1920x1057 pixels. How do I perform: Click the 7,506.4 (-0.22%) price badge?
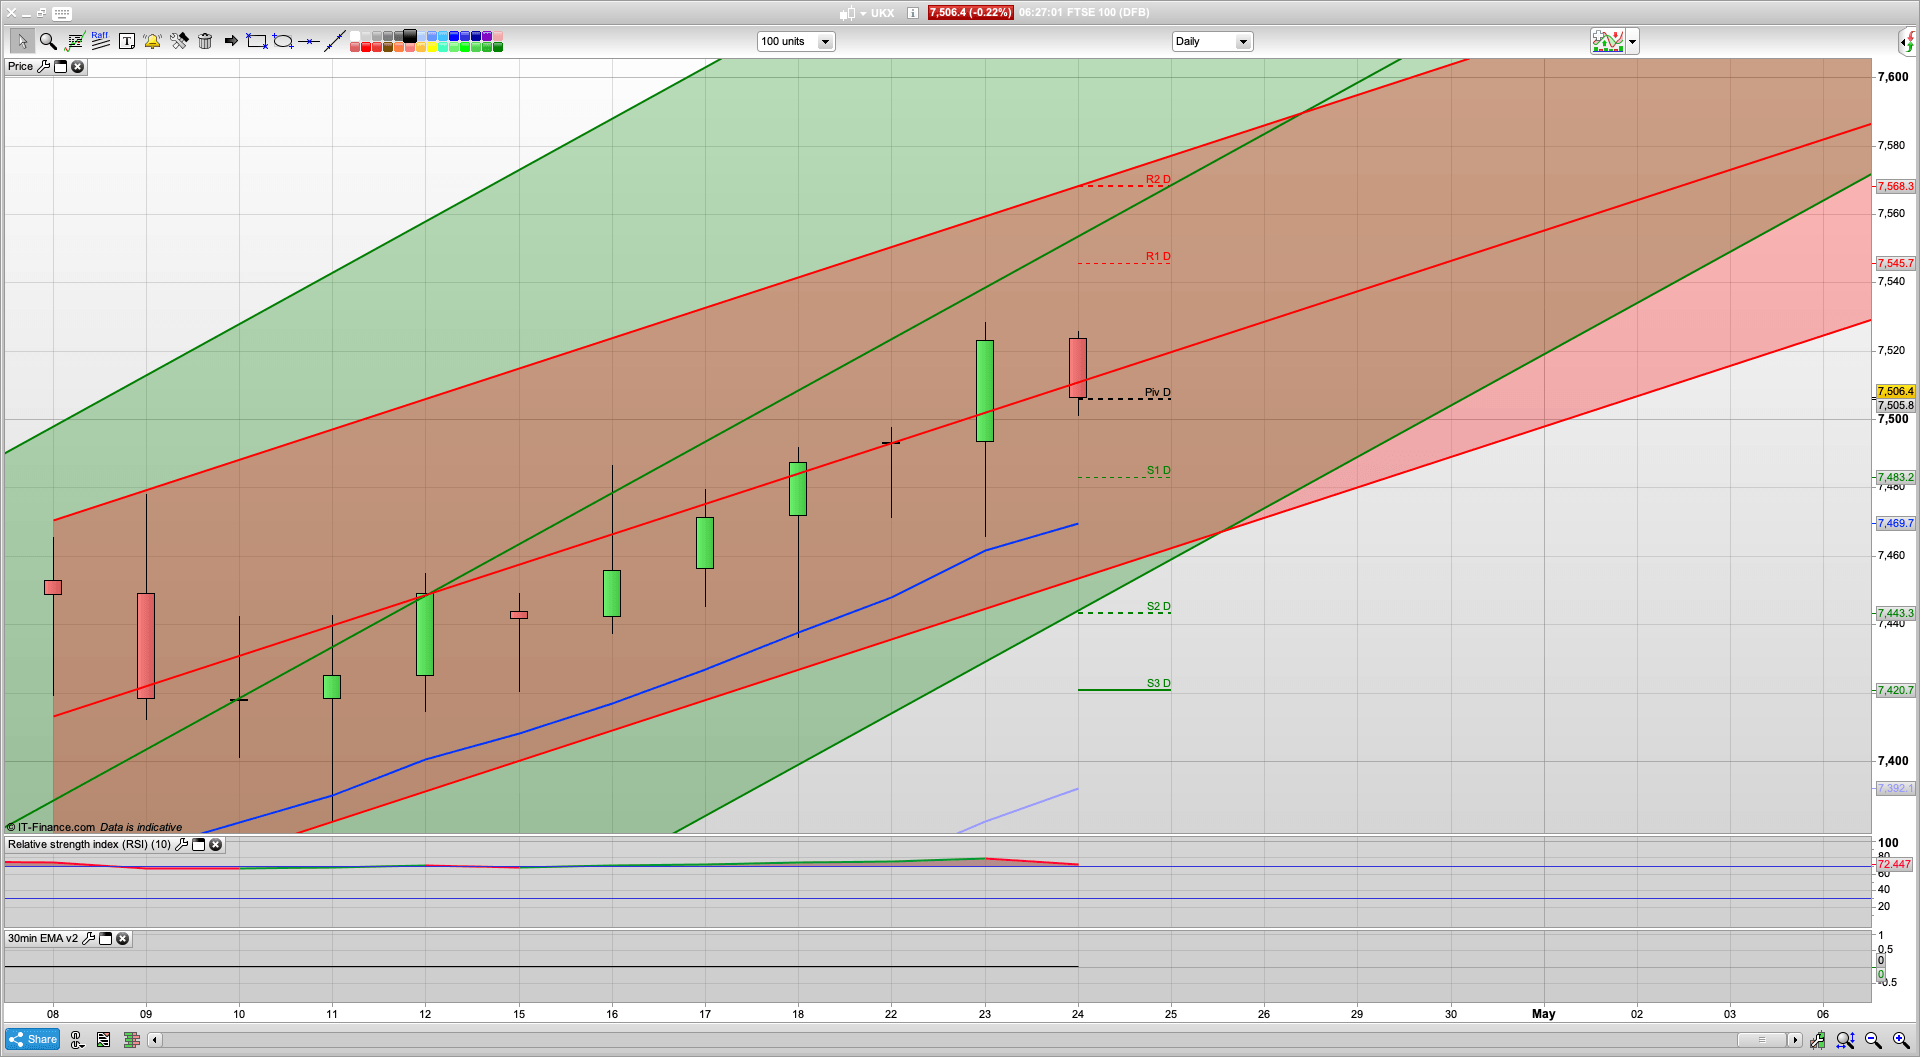(970, 13)
